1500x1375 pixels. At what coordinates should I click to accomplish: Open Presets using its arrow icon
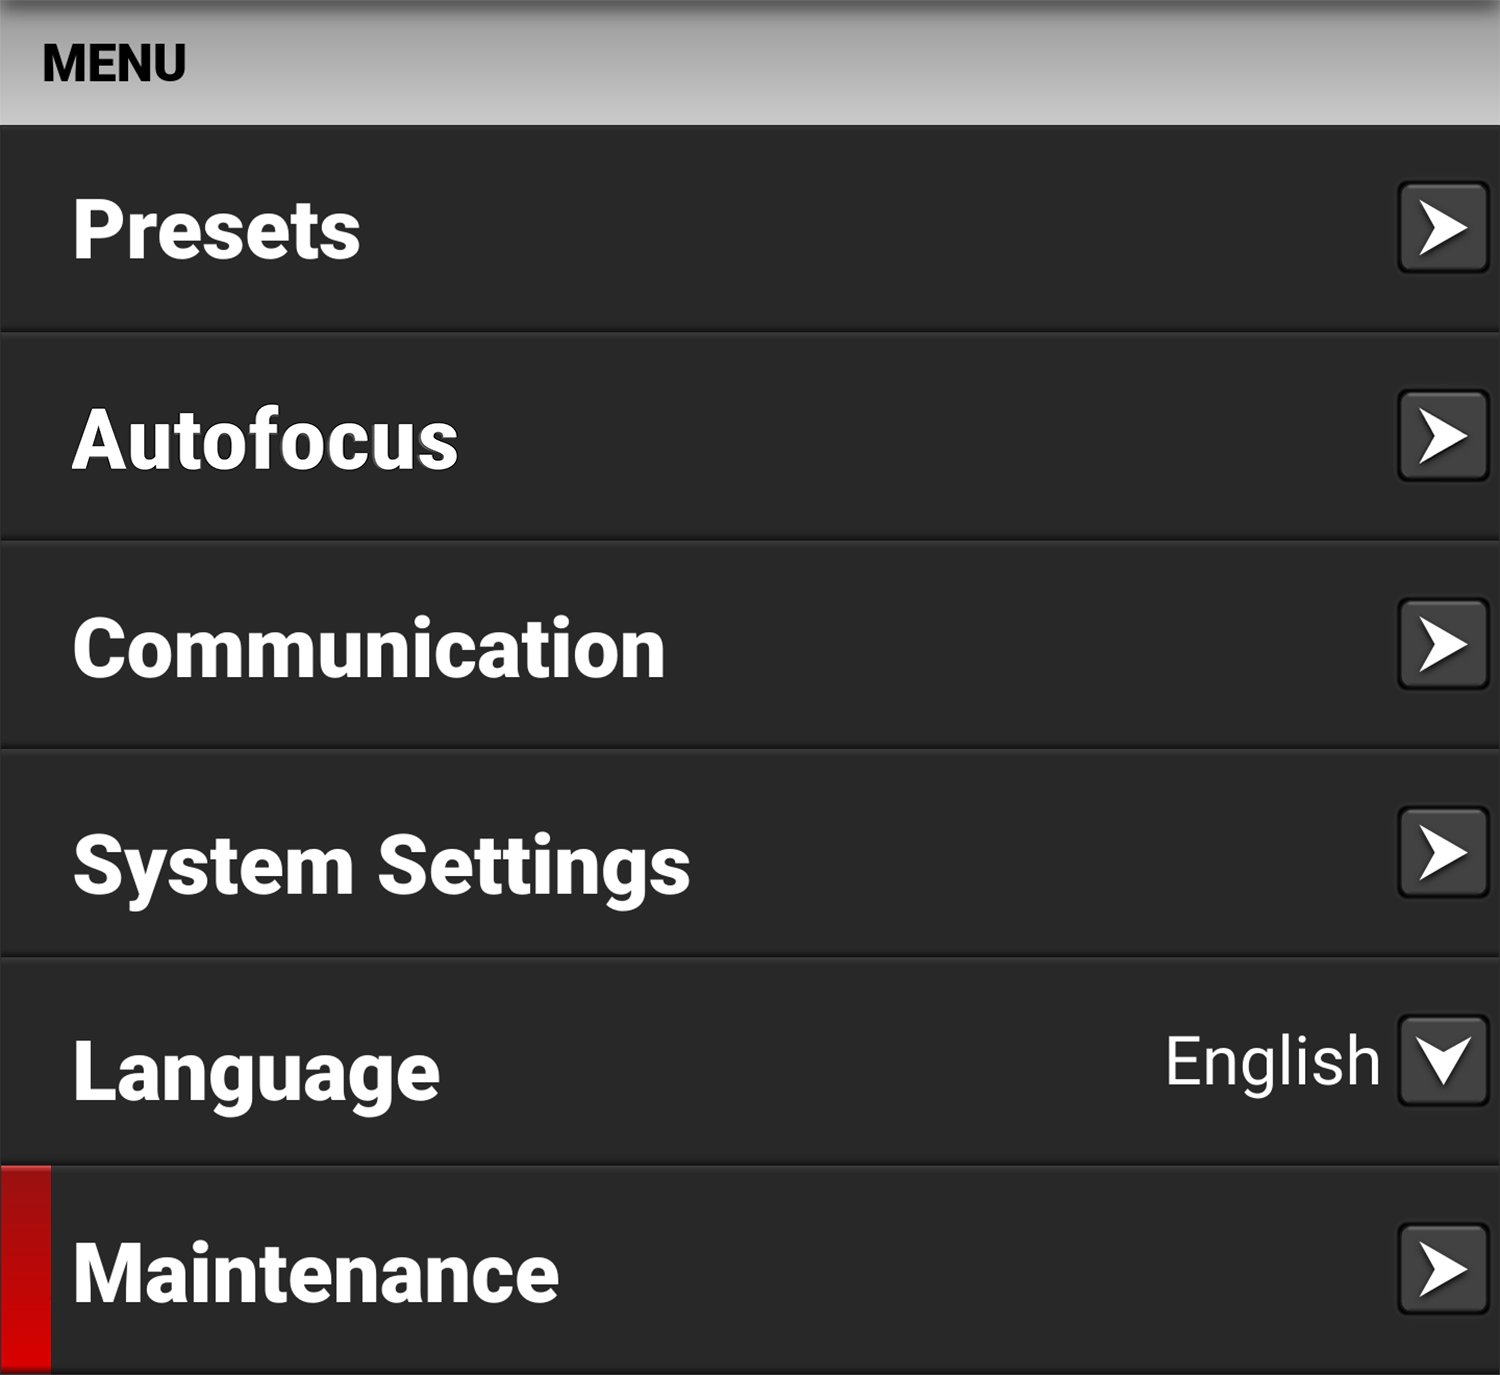pyautogui.click(x=1442, y=228)
